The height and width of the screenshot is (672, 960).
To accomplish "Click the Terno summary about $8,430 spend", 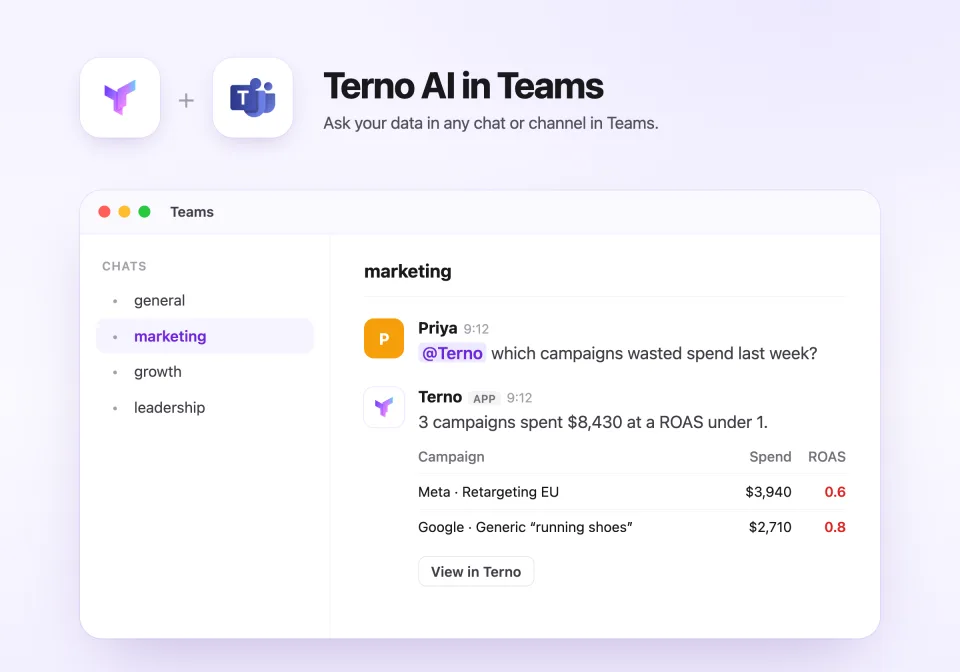I will [593, 422].
